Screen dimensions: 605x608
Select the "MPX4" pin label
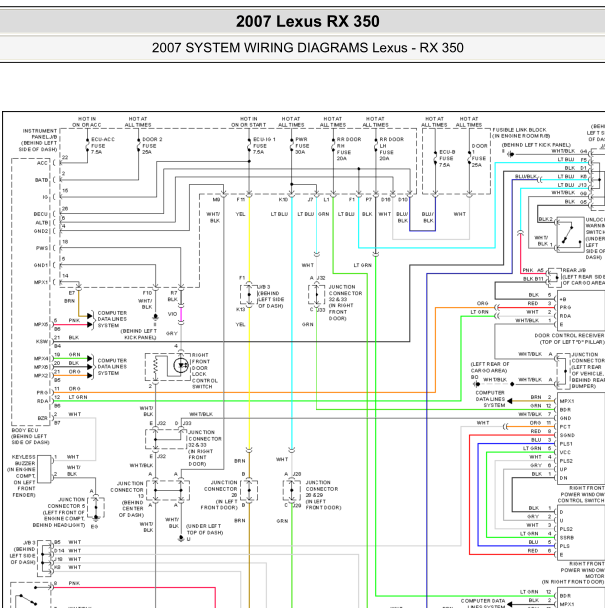[x=41, y=358]
